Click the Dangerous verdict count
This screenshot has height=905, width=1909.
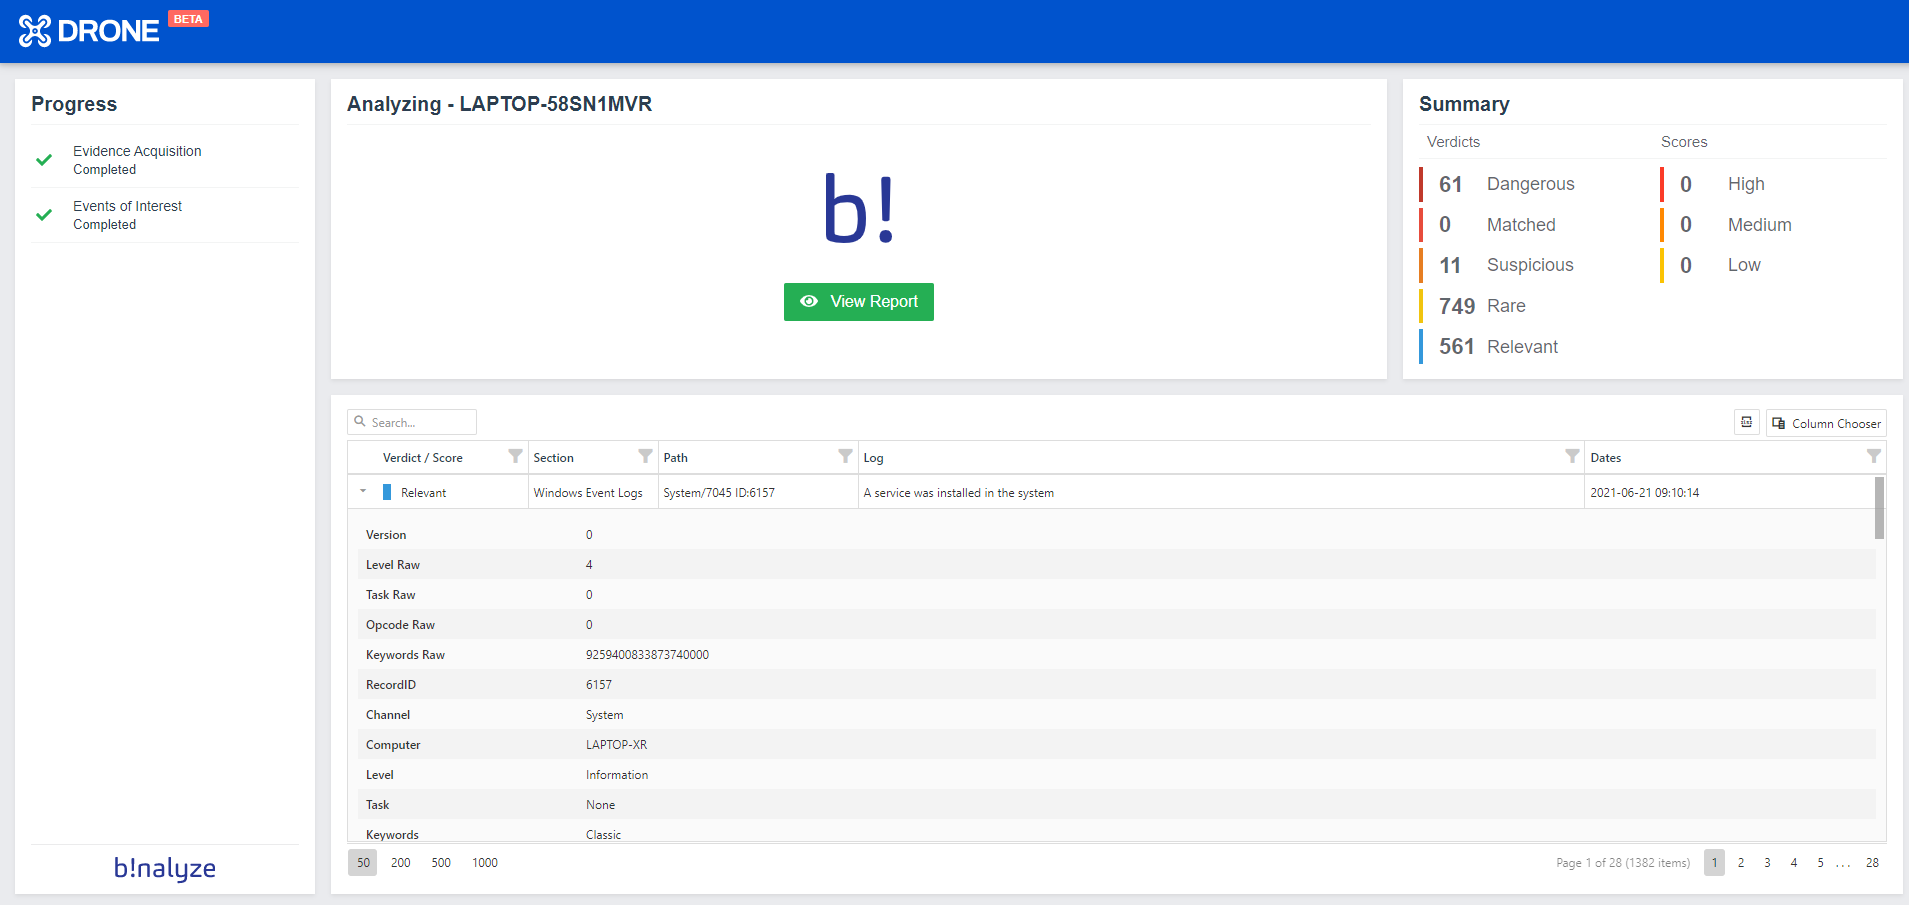click(x=1450, y=184)
